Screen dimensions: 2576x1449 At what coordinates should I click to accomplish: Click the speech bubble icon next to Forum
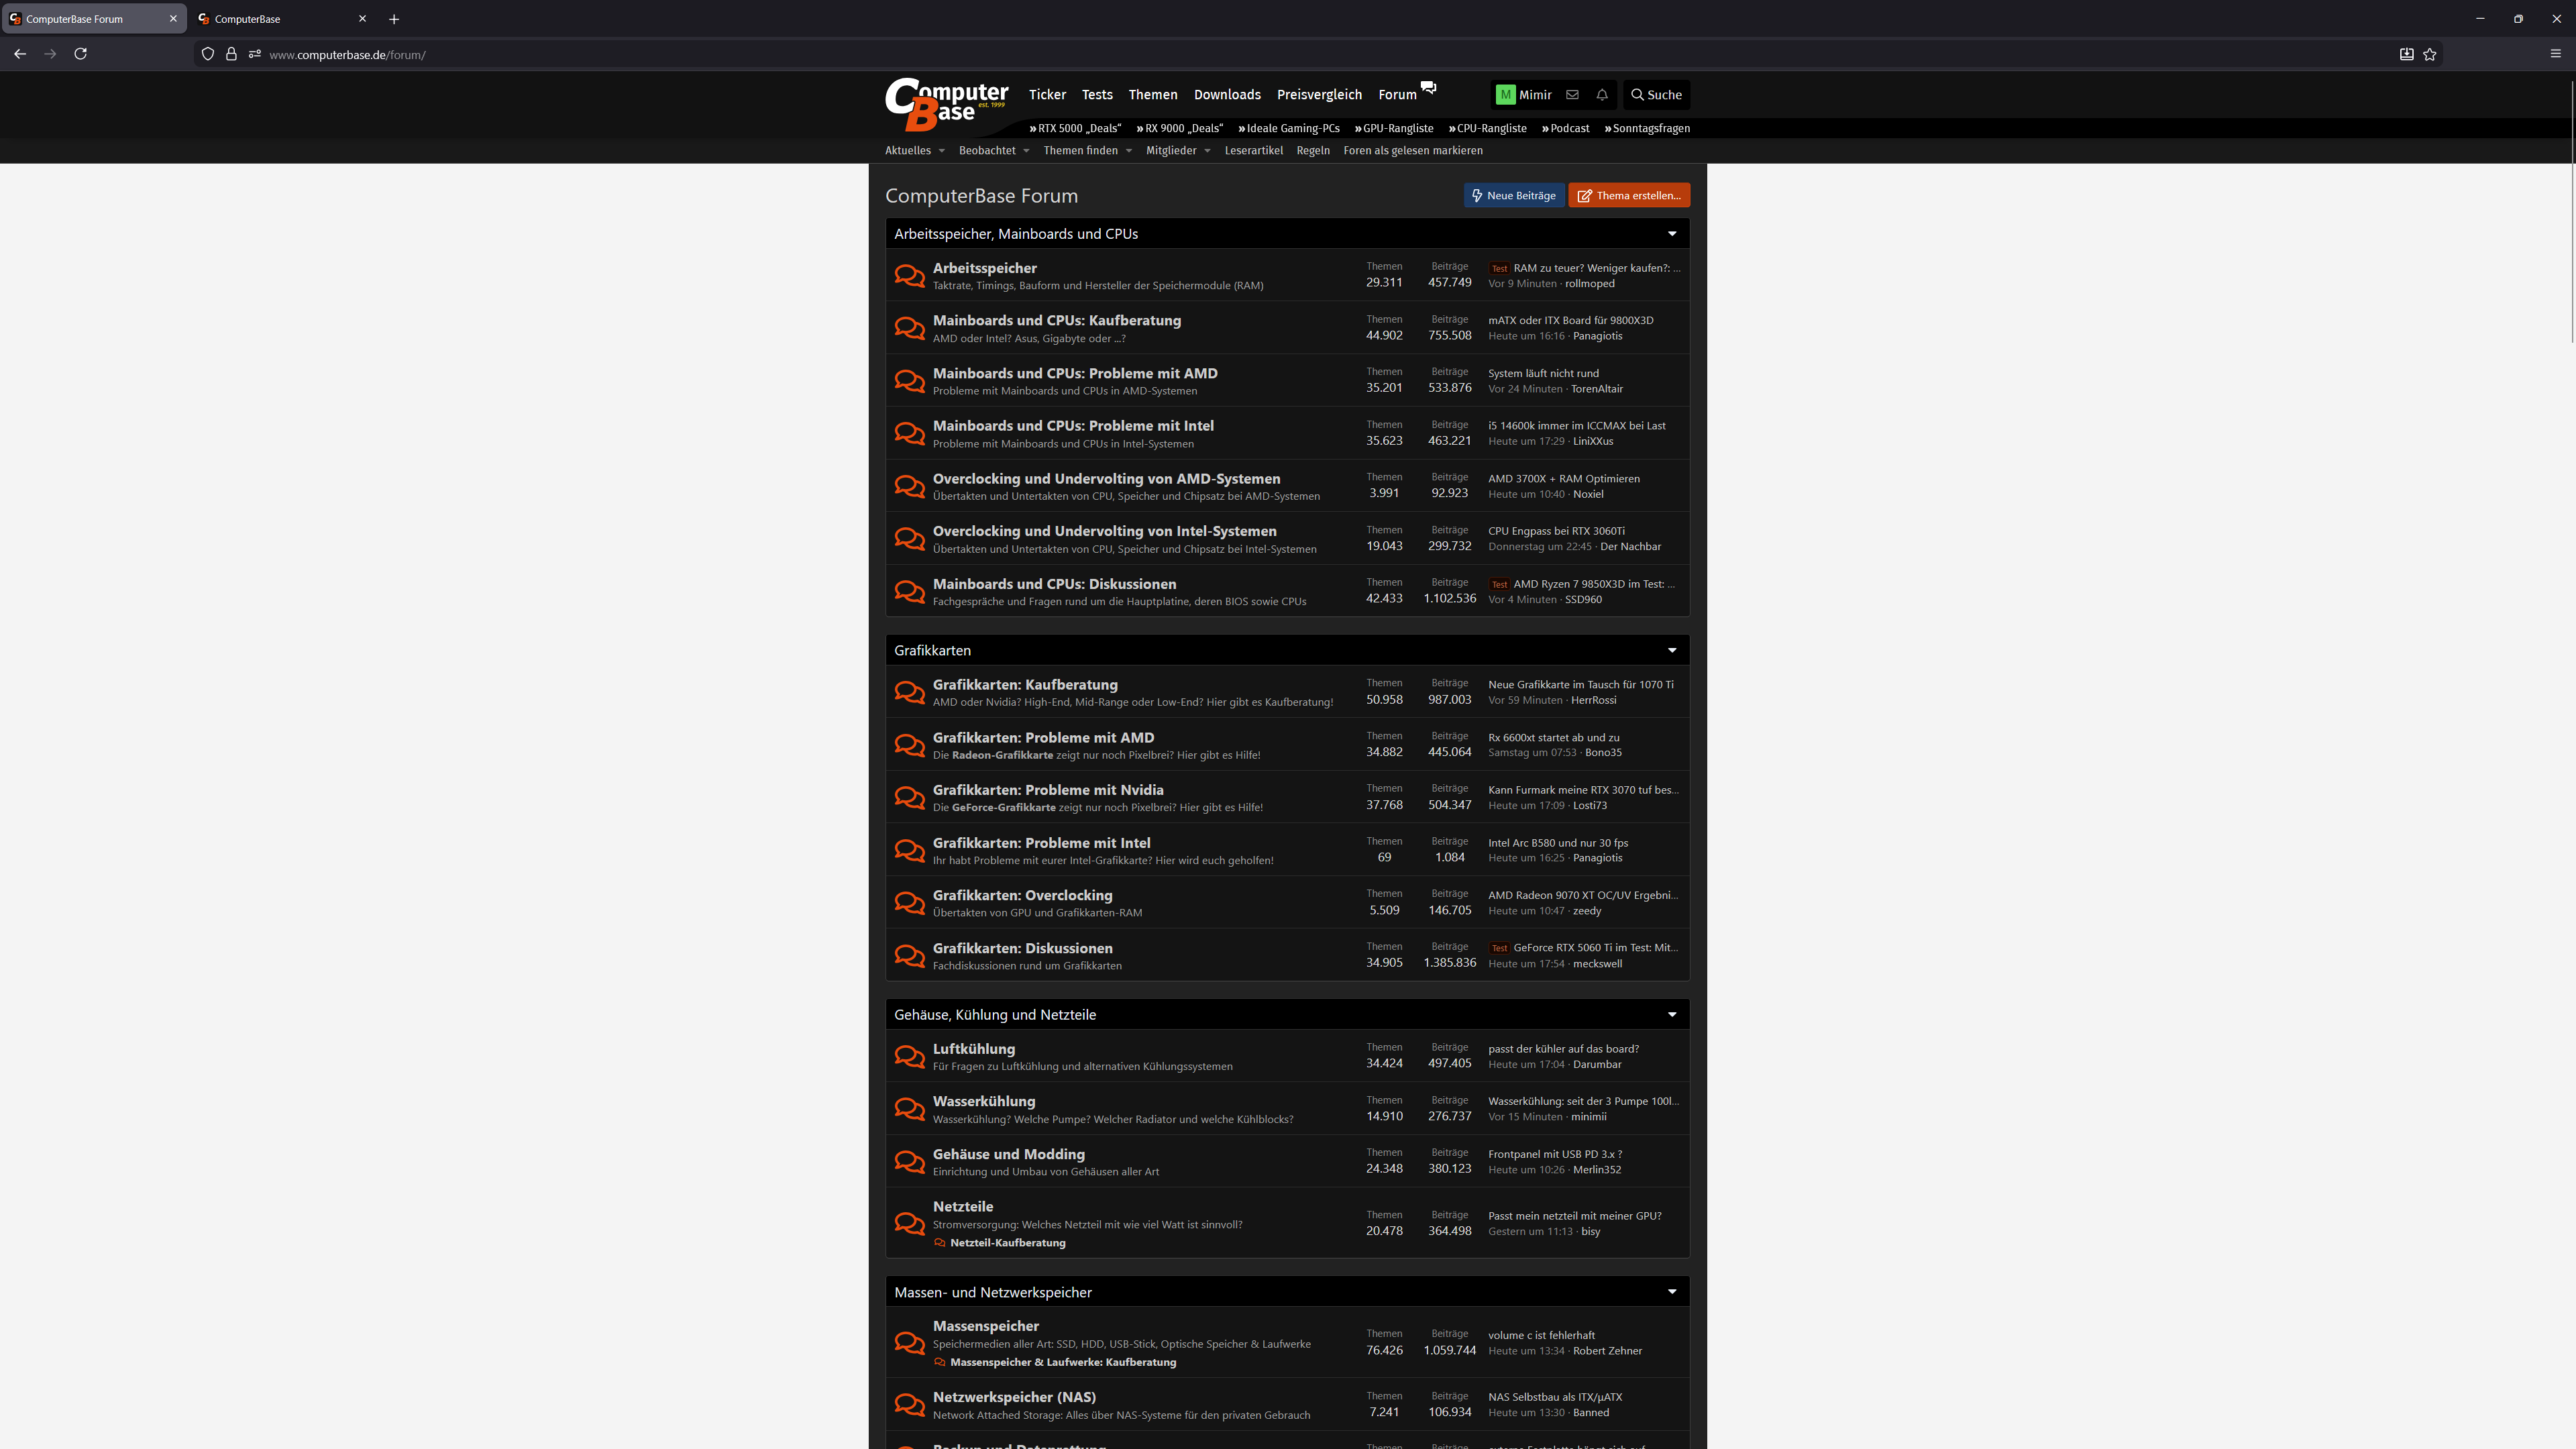tap(1428, 88)
